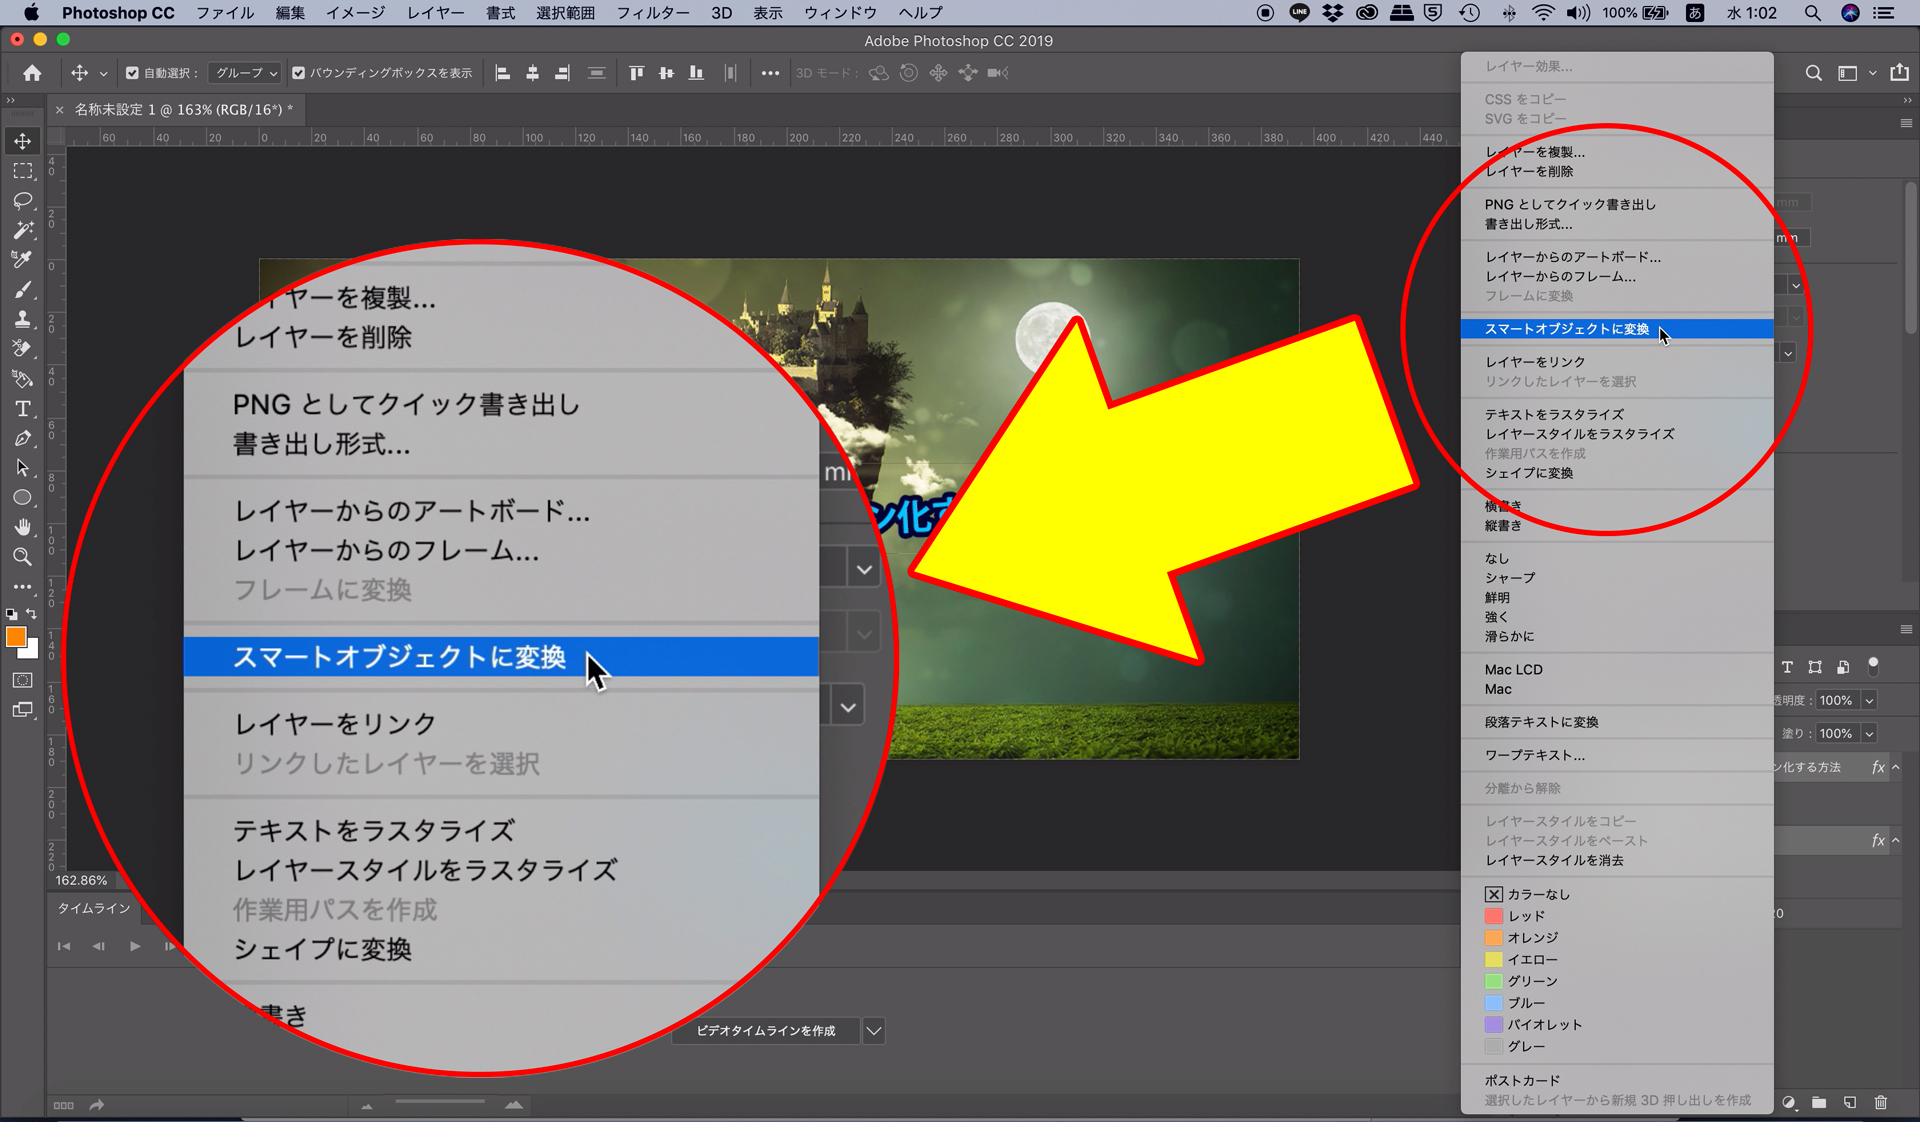Open the レイヤー menu in menu bar

[435, 13]
